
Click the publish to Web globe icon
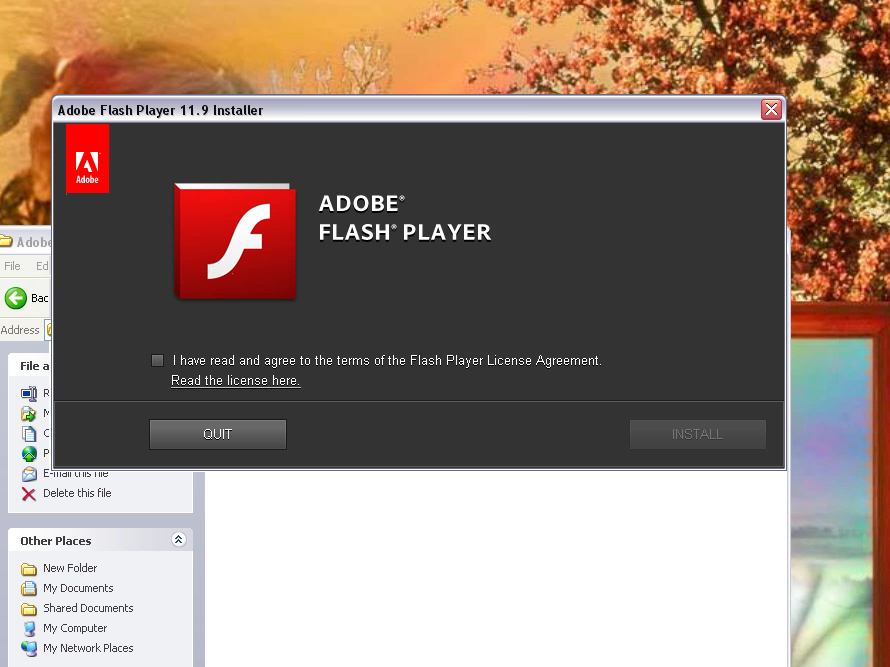(x=29, y=454)
